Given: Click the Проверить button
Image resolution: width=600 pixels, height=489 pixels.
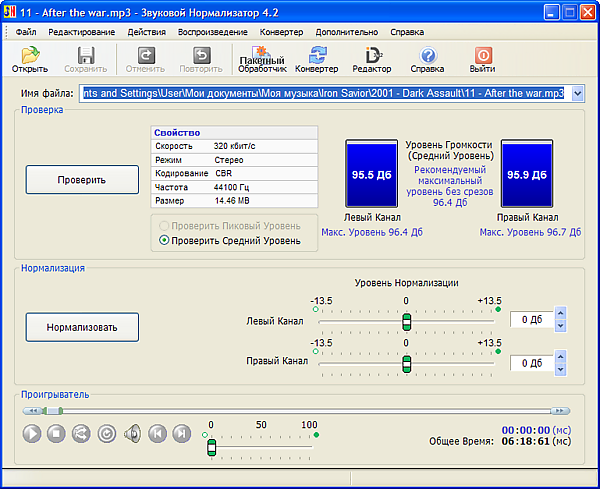Looking at the screenshot, I should pos(82,179).
